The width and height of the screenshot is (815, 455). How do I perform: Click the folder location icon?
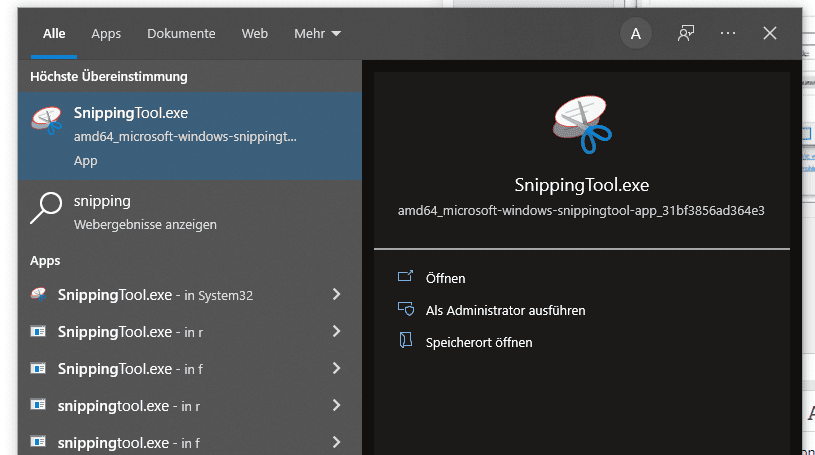[x=405, y=341]
